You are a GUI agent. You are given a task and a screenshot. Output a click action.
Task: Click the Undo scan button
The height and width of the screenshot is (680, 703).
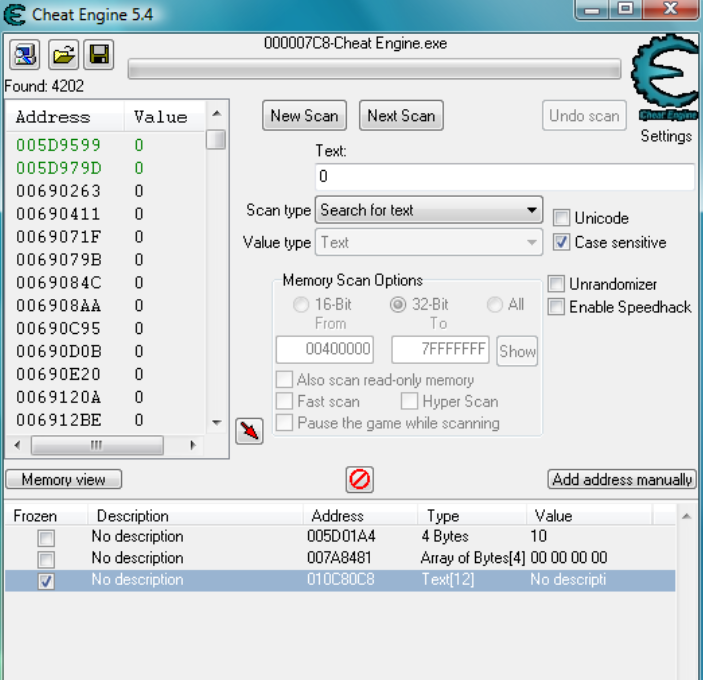(584, 116)
